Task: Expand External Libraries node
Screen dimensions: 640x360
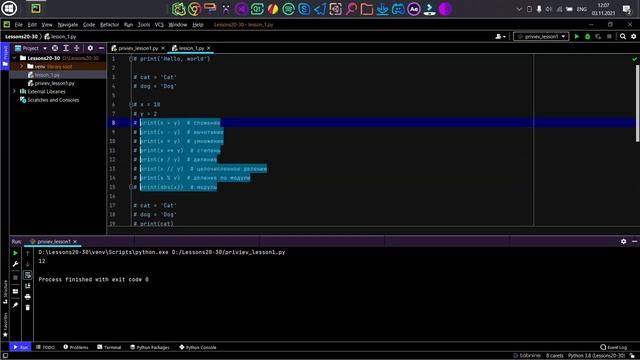Action: point(15,91)
